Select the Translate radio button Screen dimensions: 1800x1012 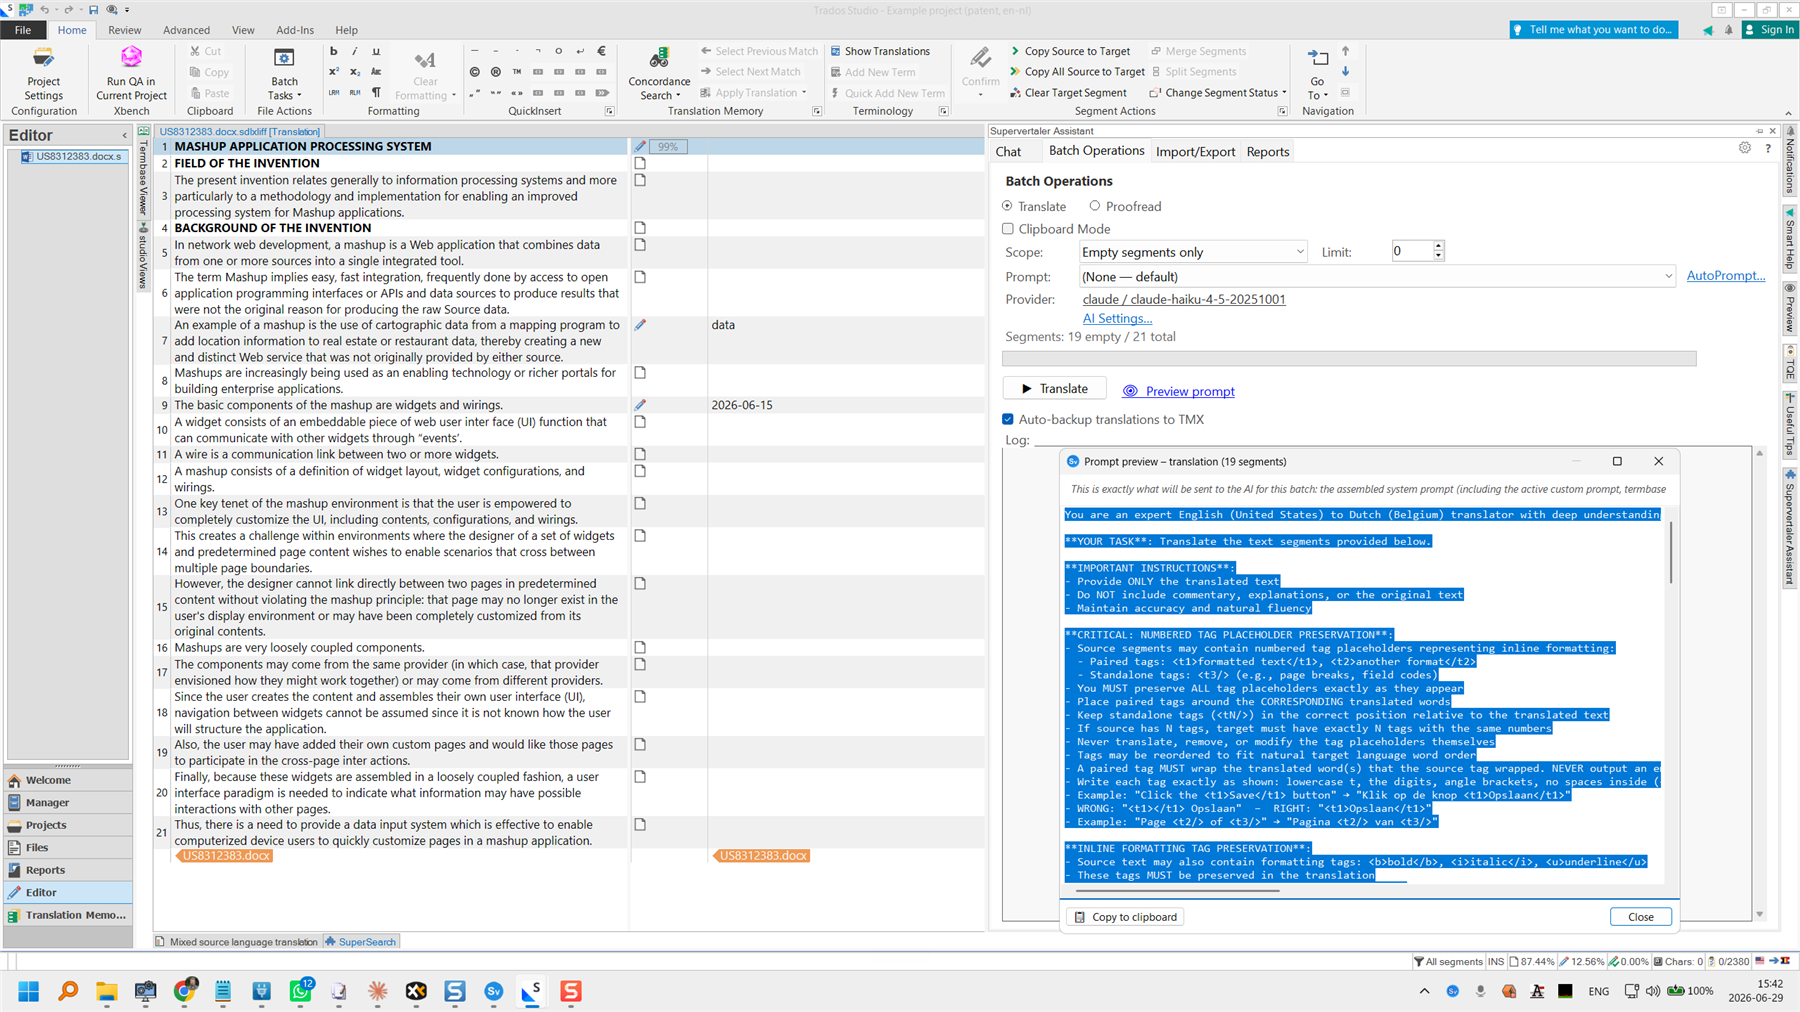tap(1007, 206)
